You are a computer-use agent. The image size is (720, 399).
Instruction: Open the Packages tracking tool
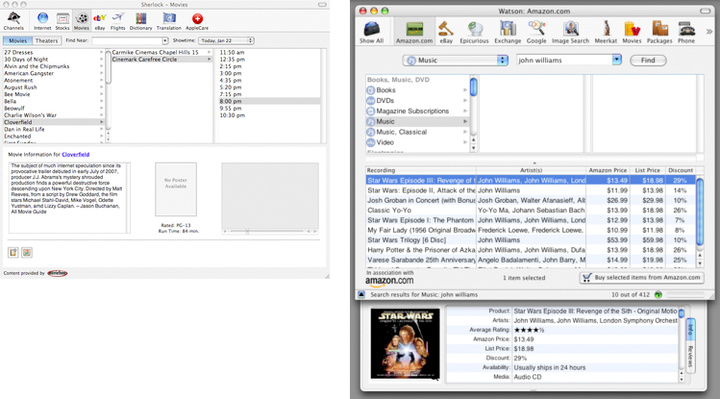click(659, 32)
